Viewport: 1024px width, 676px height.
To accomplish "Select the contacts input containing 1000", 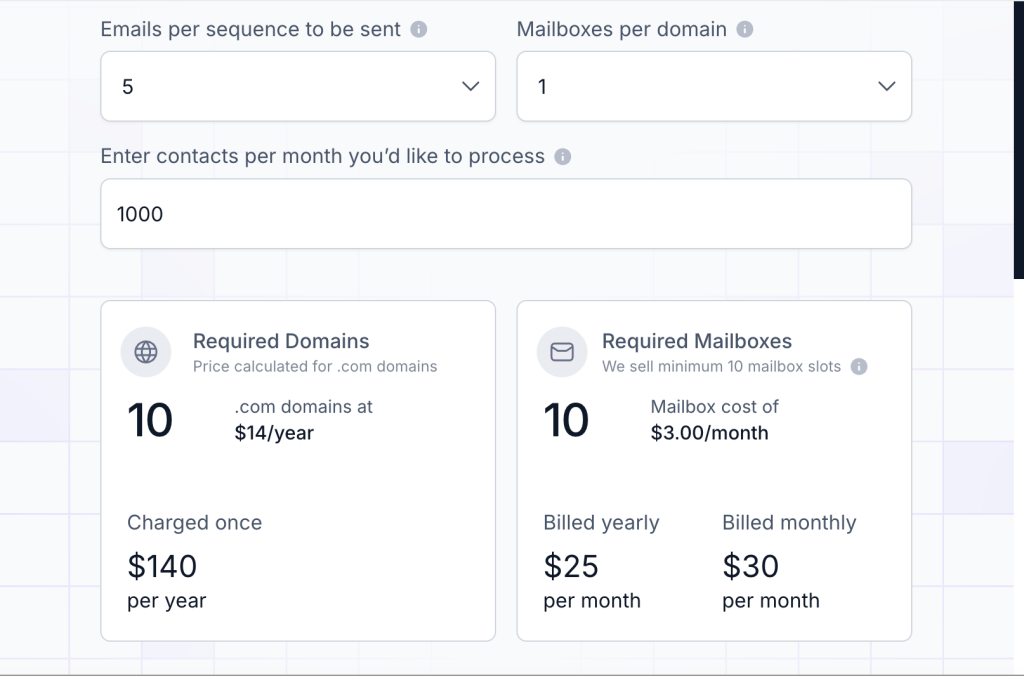I will (505, 213).
